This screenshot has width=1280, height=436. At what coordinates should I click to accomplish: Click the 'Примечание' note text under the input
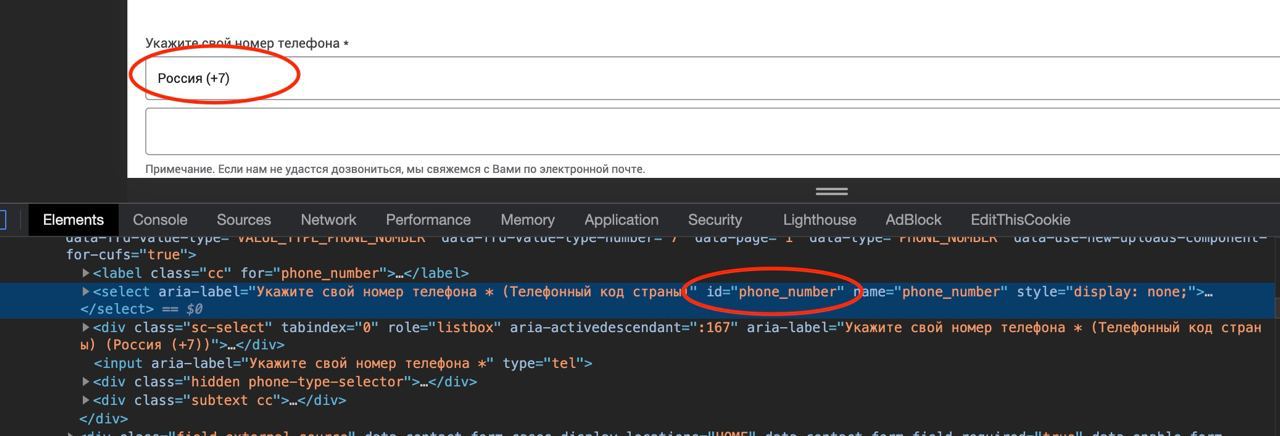pos(395,169)
